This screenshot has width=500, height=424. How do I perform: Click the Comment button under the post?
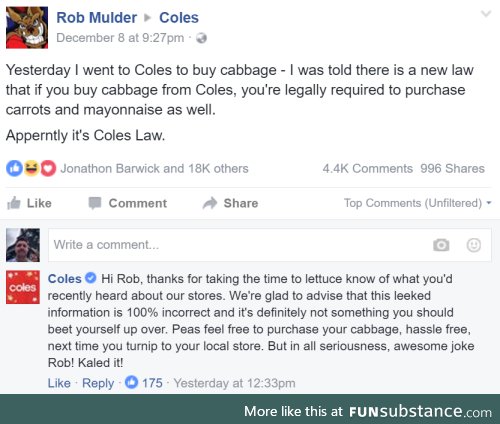(128, 203)
